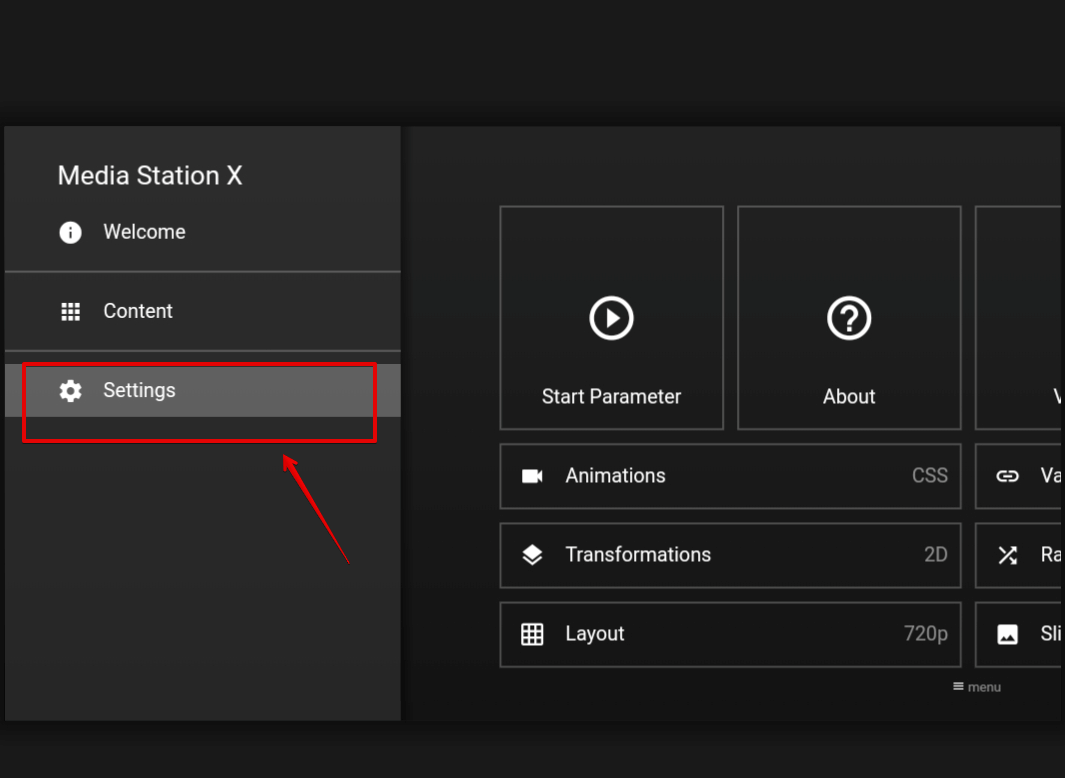Select Welcome in the sidebar menu
The height and width of the screenshot is (778, 1065).
pyautogui.click(x=143, y=231)
